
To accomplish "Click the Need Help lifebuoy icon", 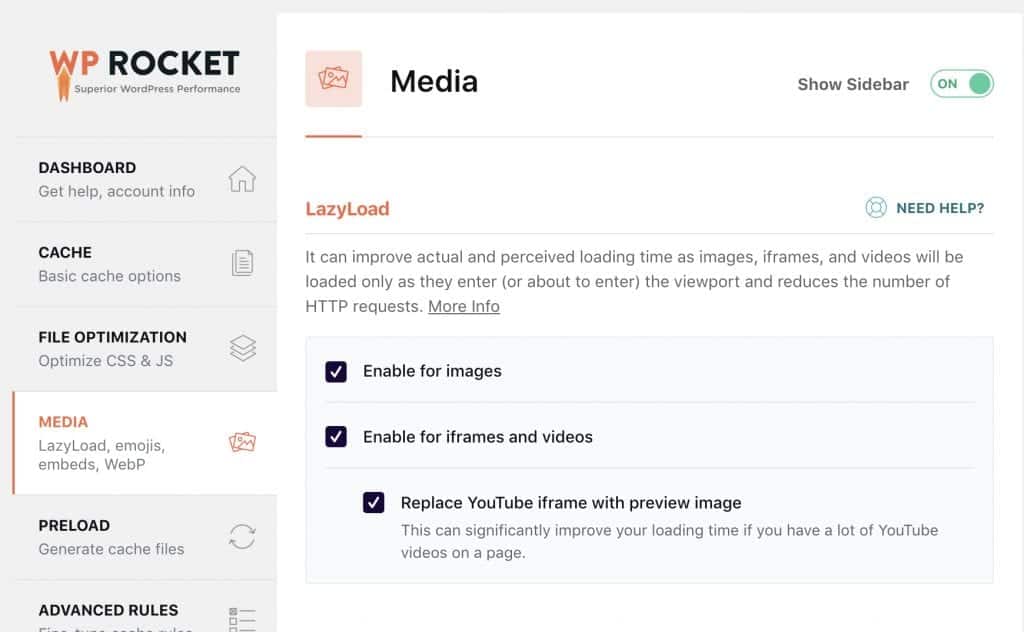I will [x=876, y=208].
